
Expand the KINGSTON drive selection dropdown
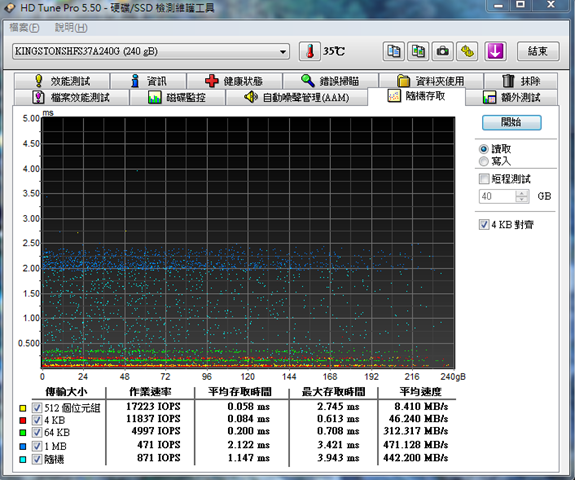283,51
